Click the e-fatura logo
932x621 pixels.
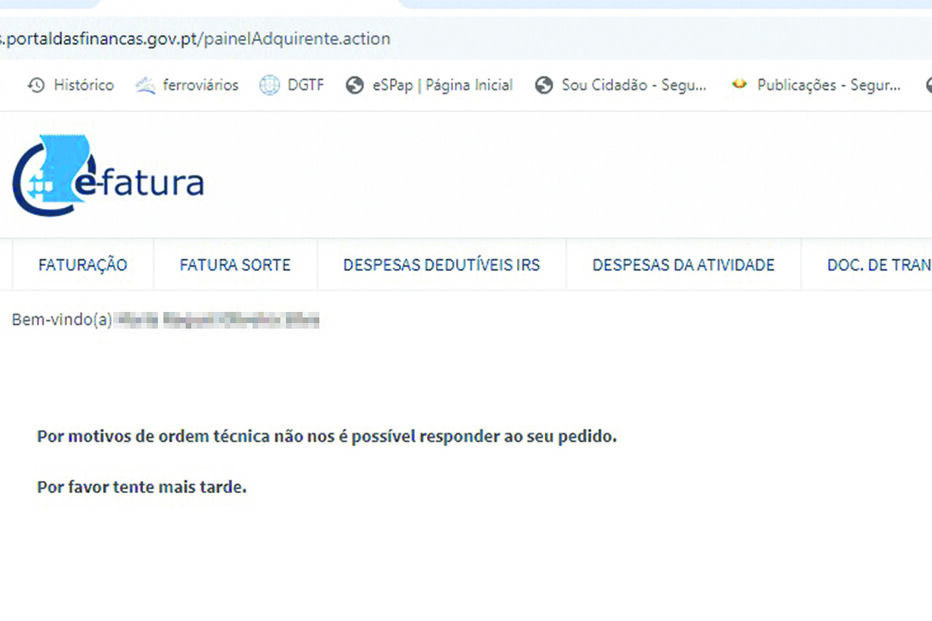(x=110, y=174)
